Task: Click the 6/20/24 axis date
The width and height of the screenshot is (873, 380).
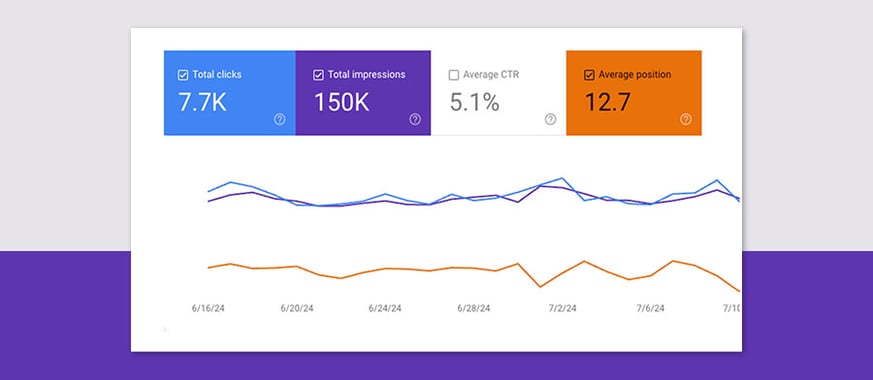Action: pyautogui.click(x=297, y=308)
